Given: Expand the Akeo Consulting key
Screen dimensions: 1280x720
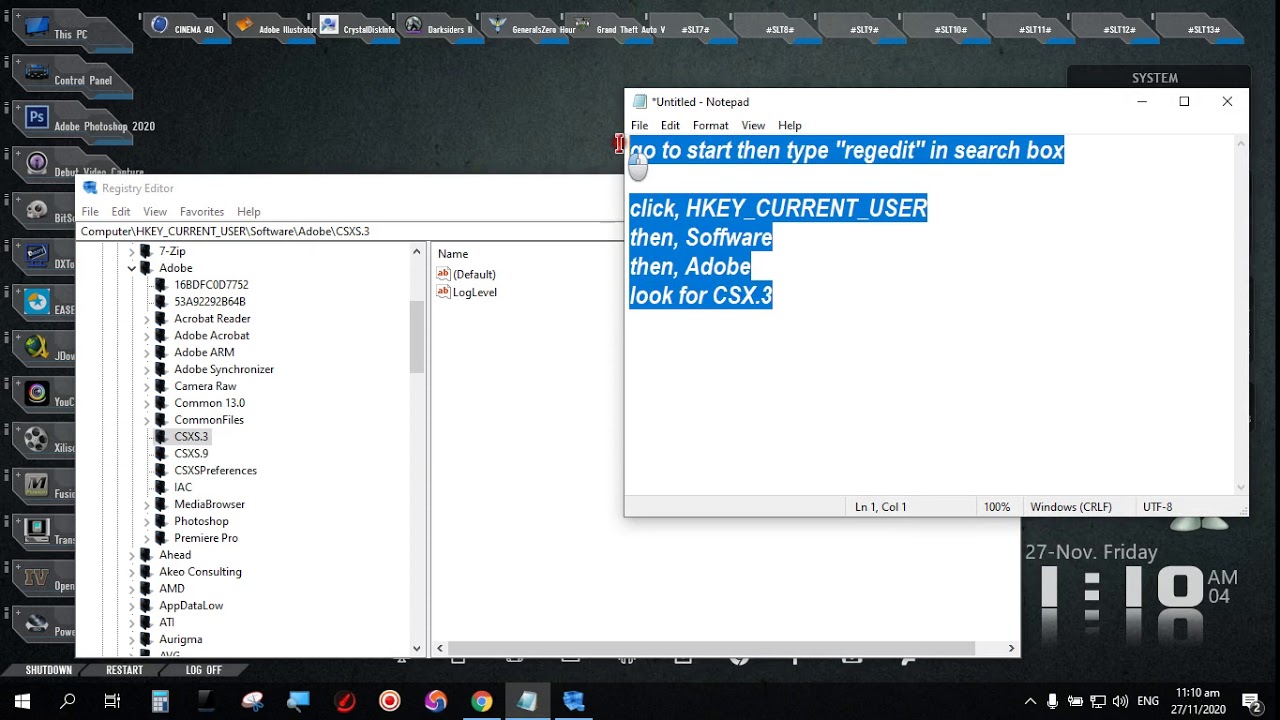Looking at the screenshot, I should point(131,572).
